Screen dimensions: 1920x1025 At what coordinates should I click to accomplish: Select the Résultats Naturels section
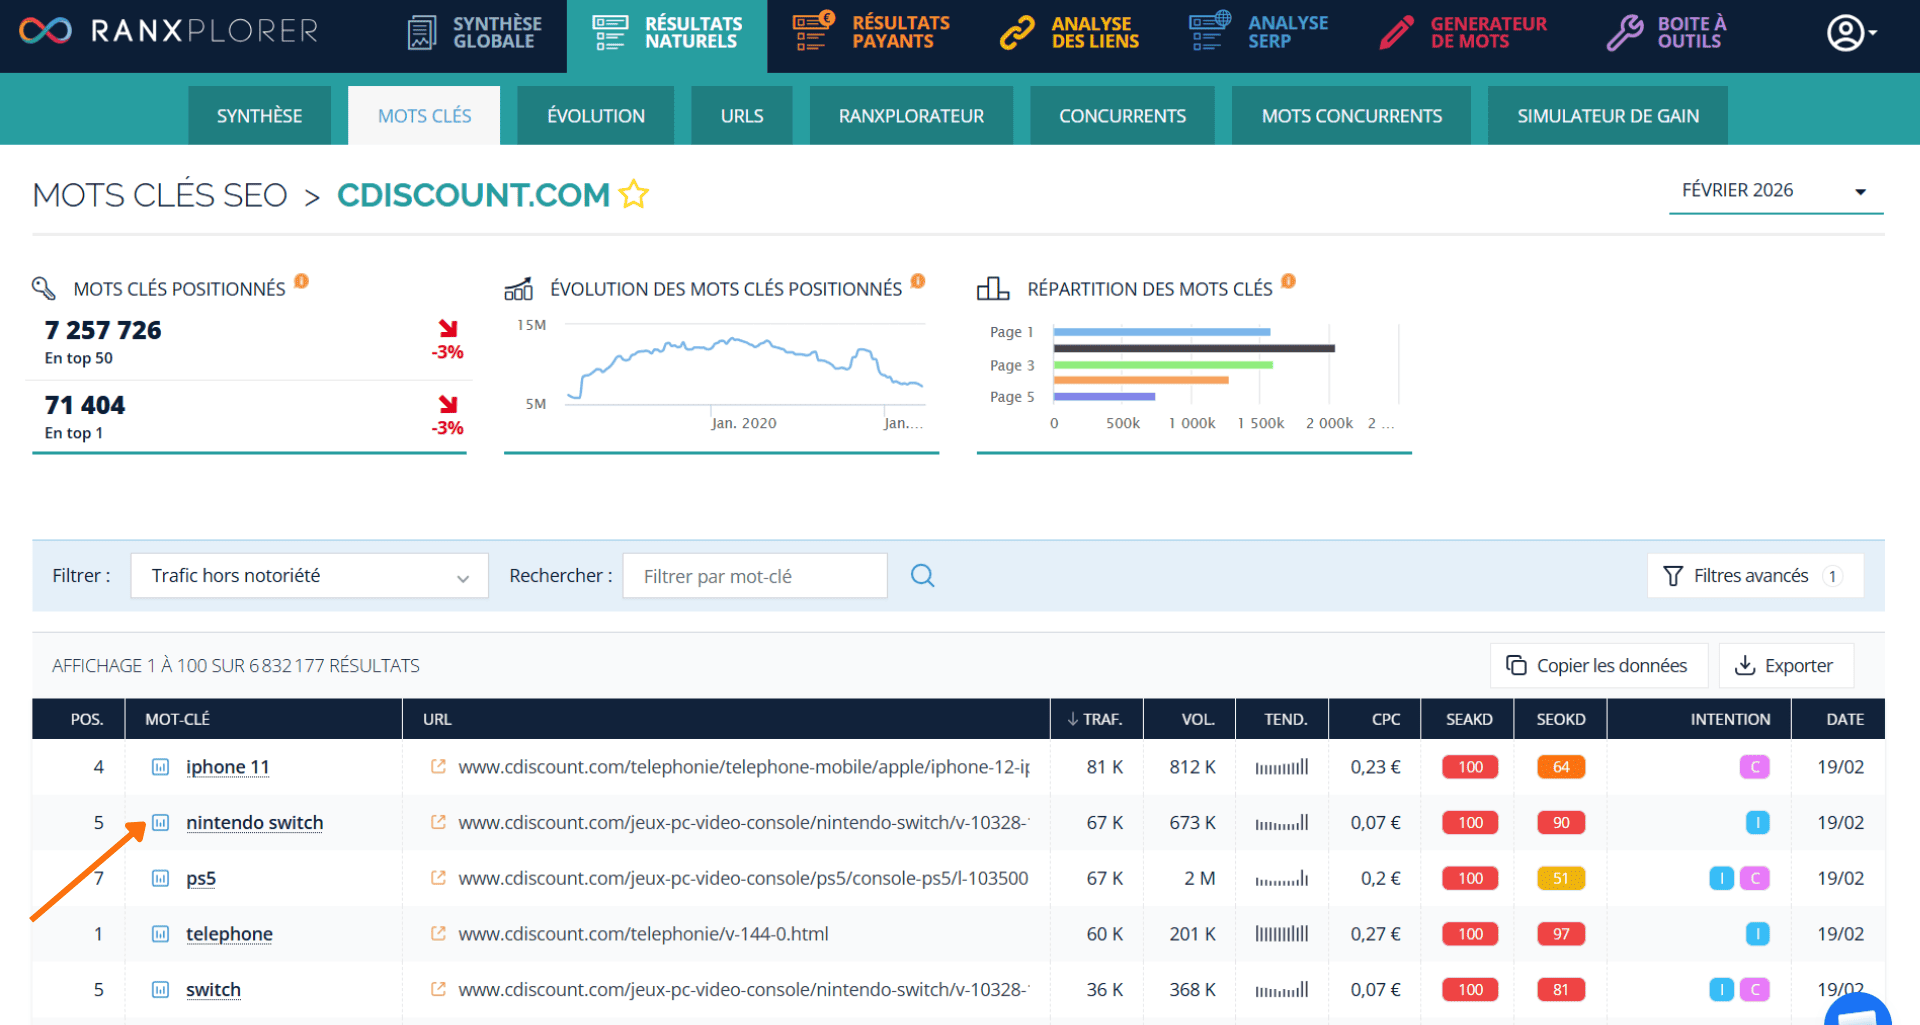coord(667,32)
